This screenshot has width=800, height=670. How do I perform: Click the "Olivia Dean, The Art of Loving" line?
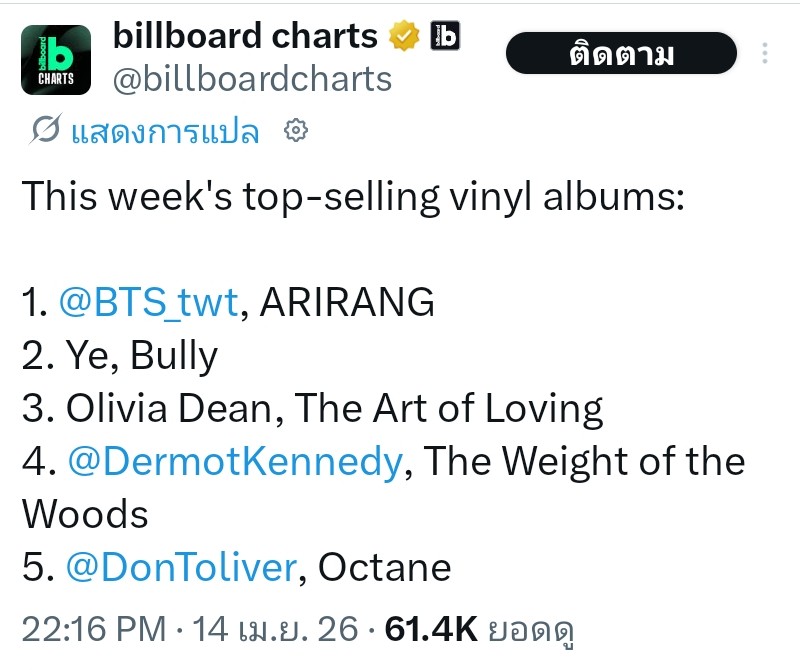[x=312, y=408]
